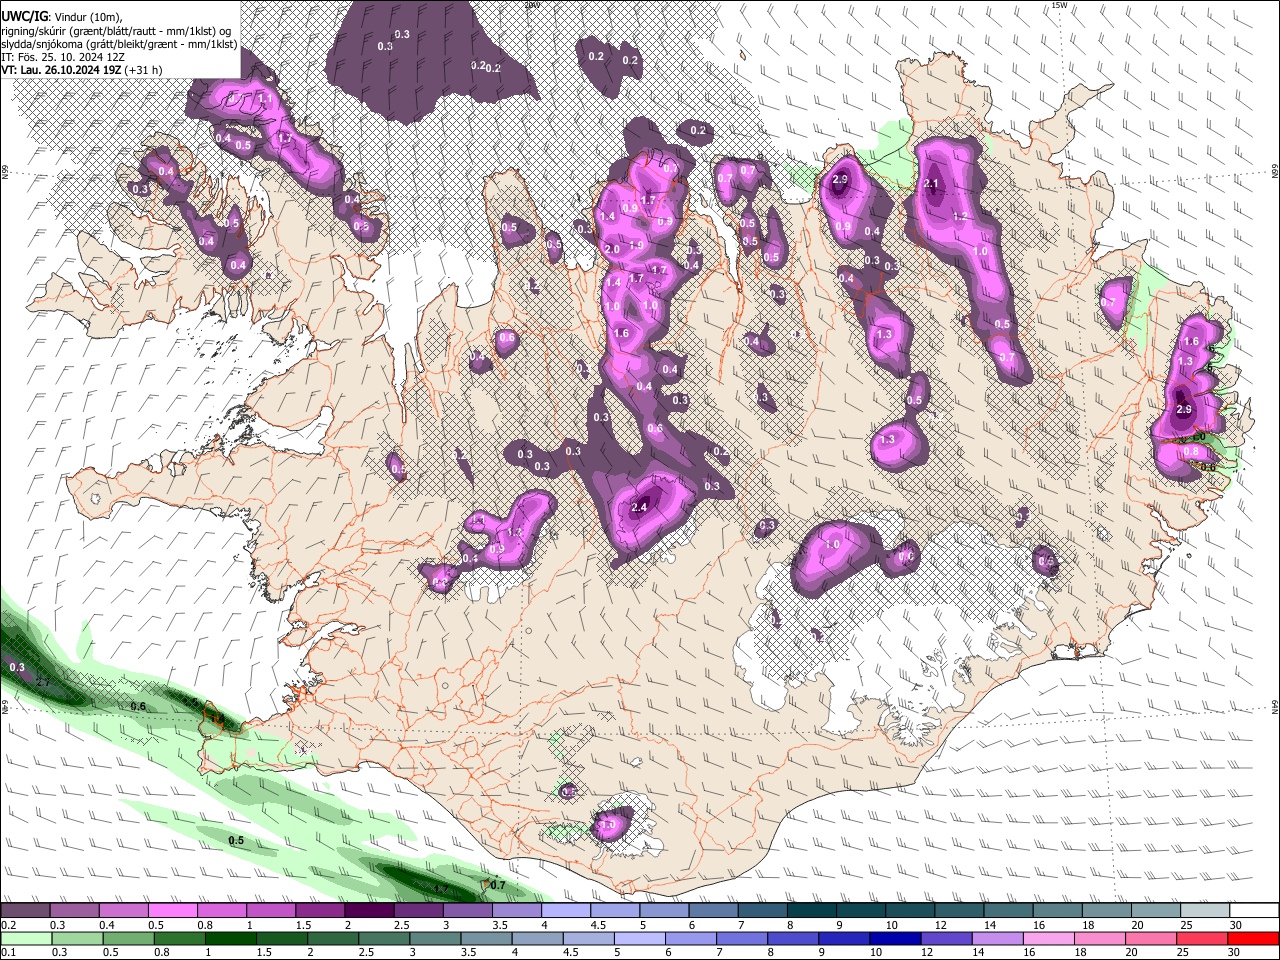Select the 2.1 value in the northeast snow band
Viewport: 1280px width, 960px height.
coord(932,184)
